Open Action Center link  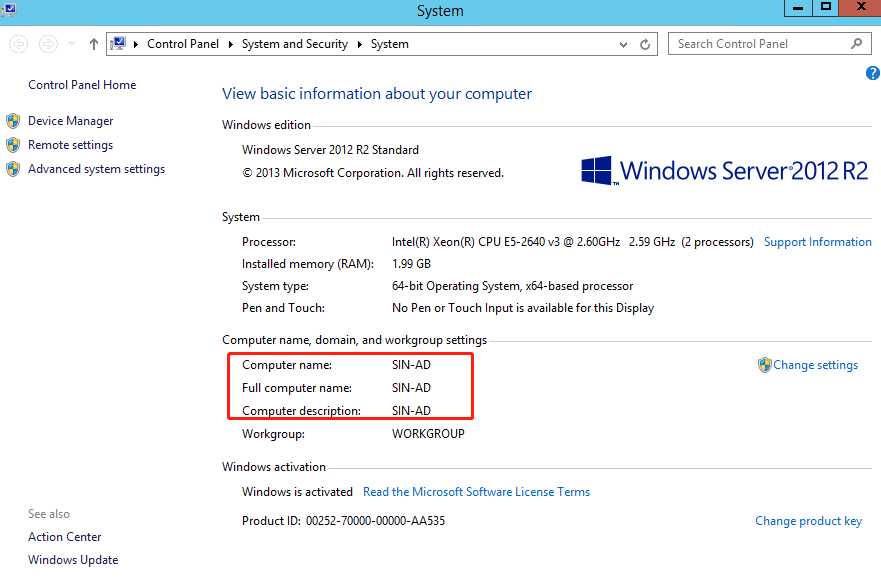click(65, 537)
